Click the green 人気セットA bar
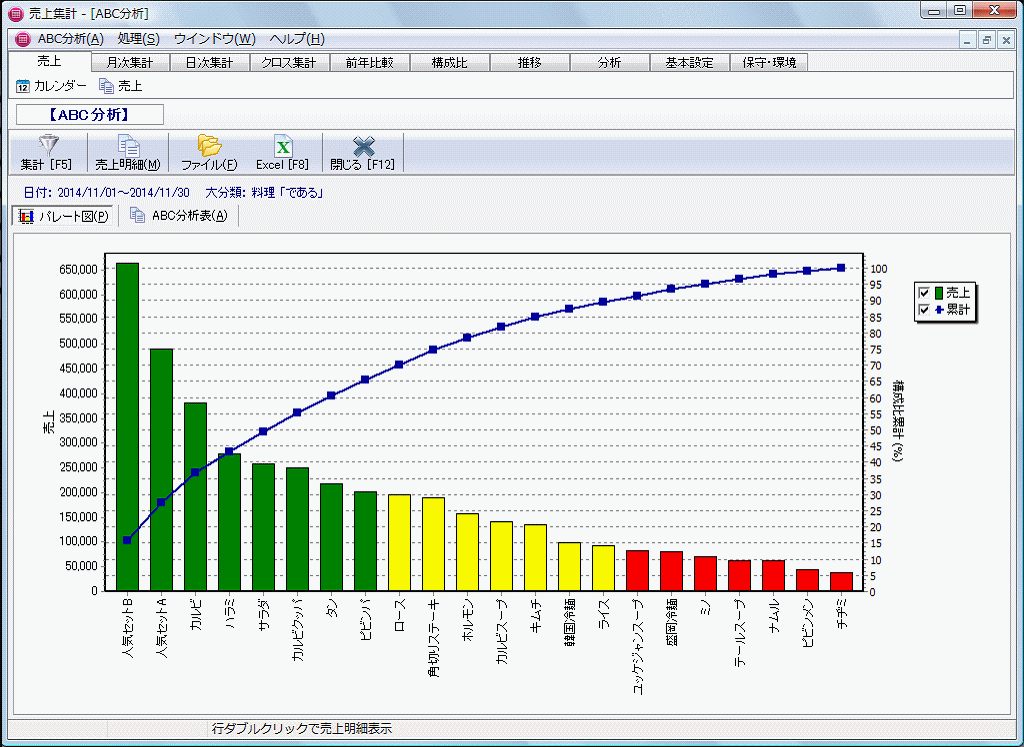Image resolution: width=1024 pixels, height=747 pixels. (161, 470)
